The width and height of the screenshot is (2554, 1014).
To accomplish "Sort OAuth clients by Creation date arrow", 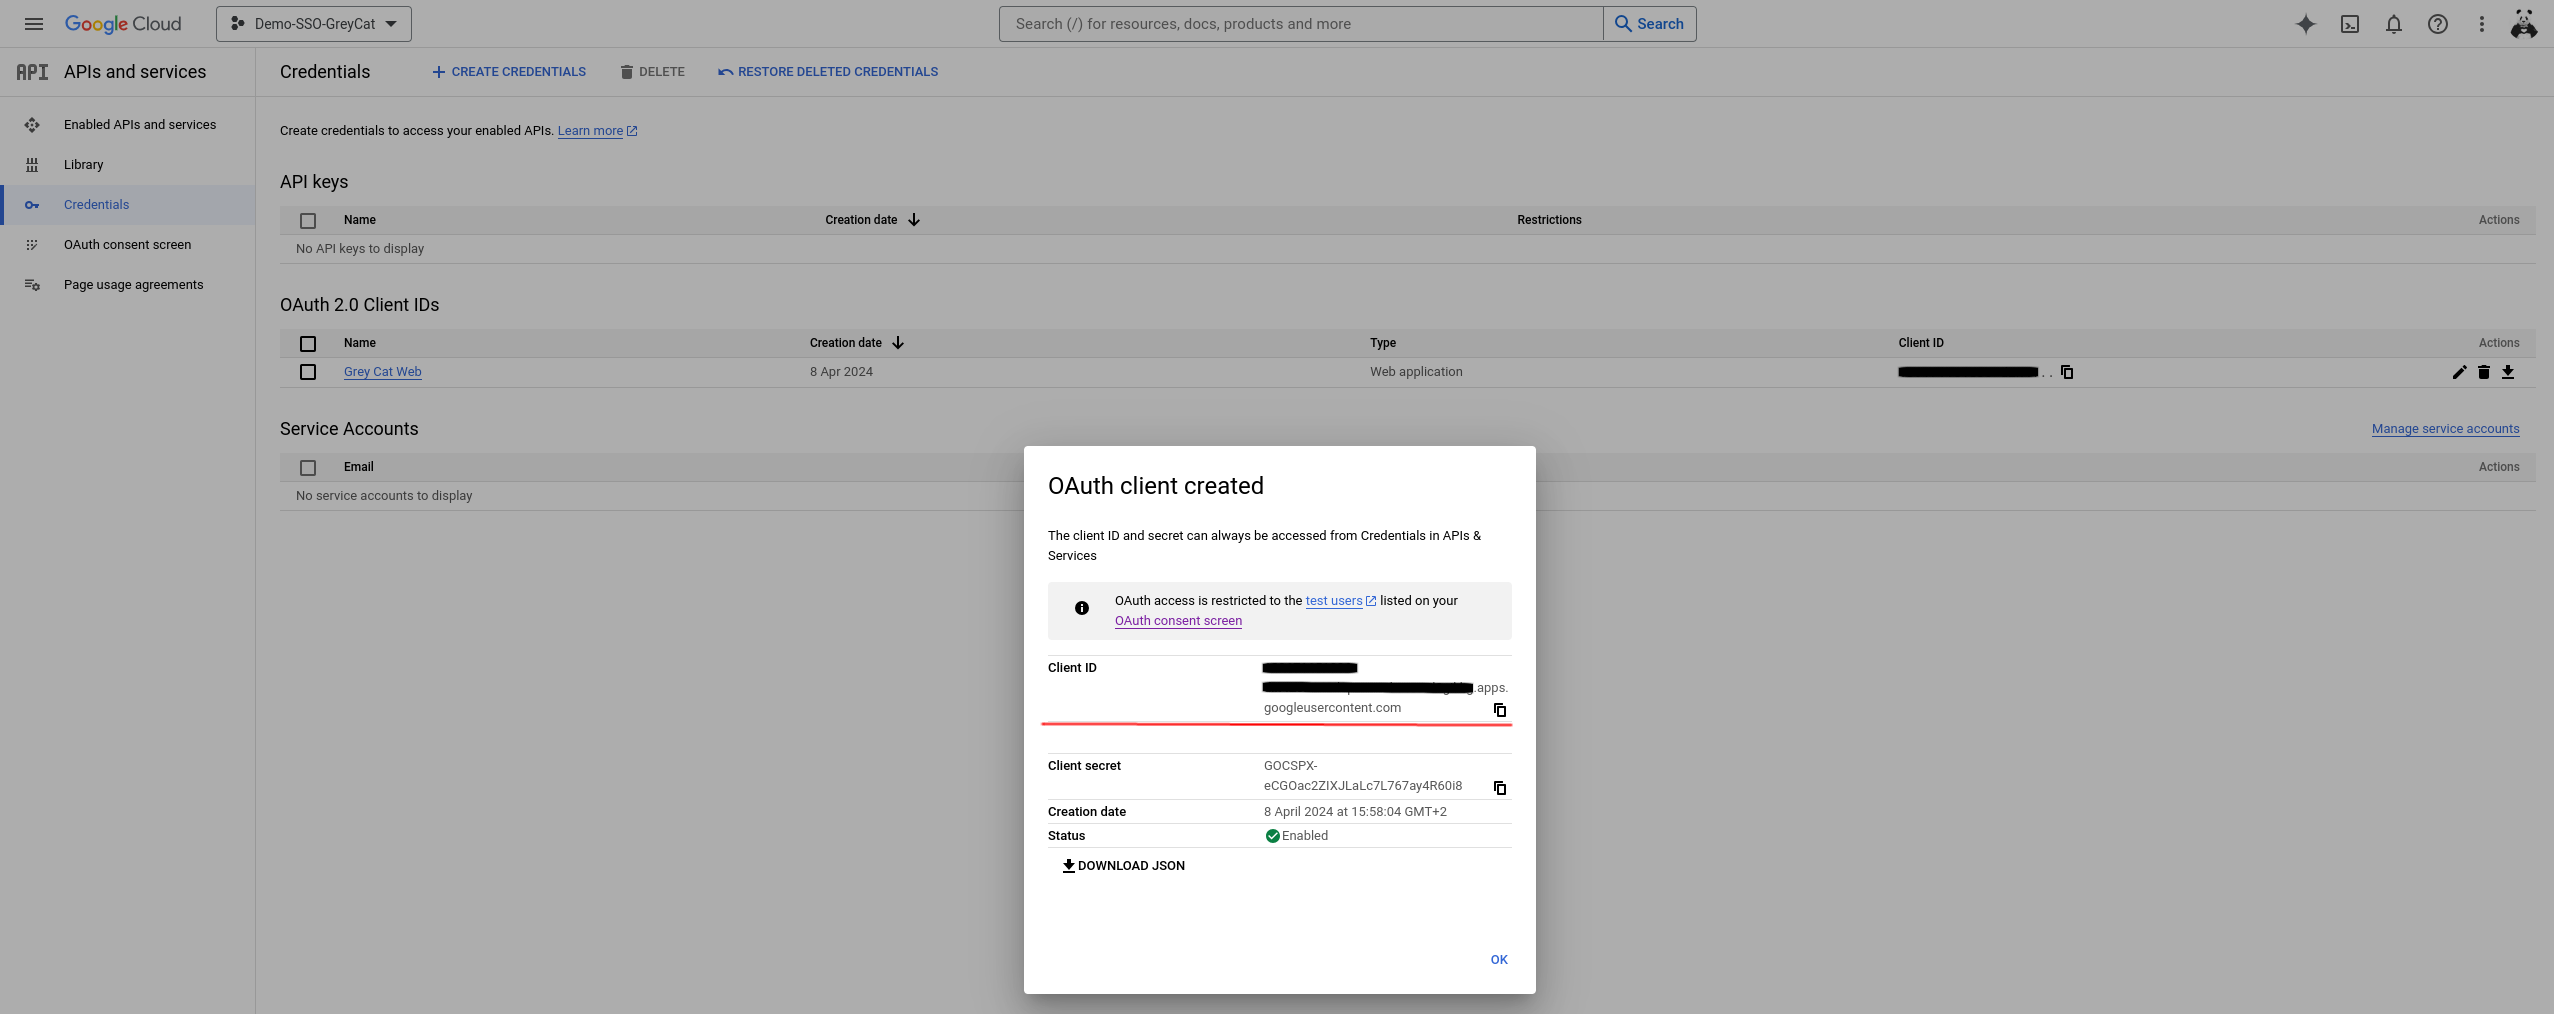I will pyautogui.click(x=898, y=343).
